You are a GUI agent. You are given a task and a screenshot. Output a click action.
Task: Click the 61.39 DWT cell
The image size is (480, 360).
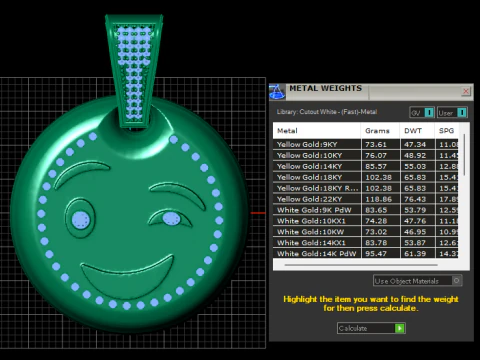point(417,254)
